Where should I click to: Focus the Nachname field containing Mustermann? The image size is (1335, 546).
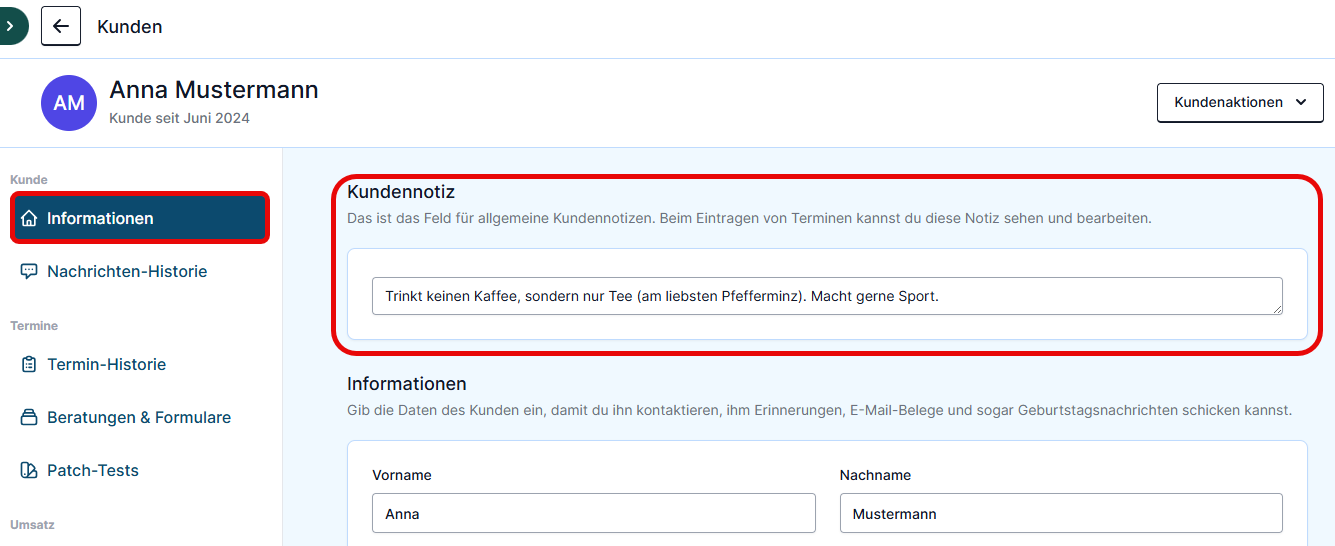tap(1061, 513)
